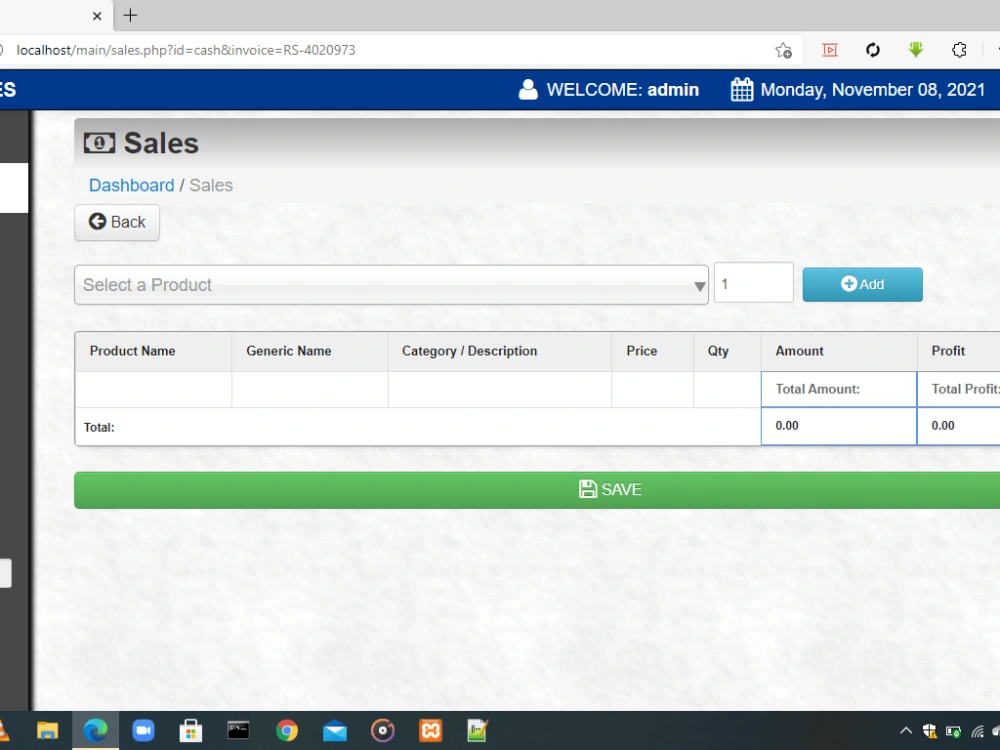
Task: Open File Explorer from the taskbar
Action: click(x=47, y=731)
